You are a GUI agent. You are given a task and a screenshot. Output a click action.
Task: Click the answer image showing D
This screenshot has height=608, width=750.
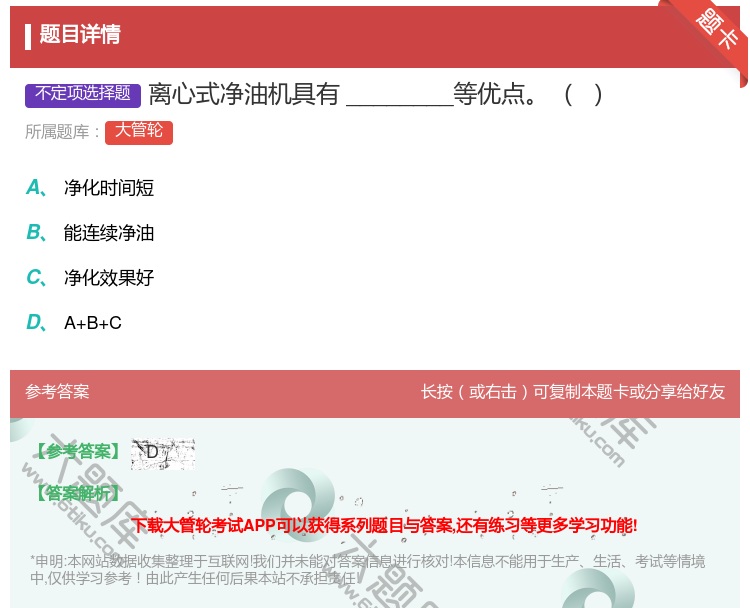[x=163, y=453]
